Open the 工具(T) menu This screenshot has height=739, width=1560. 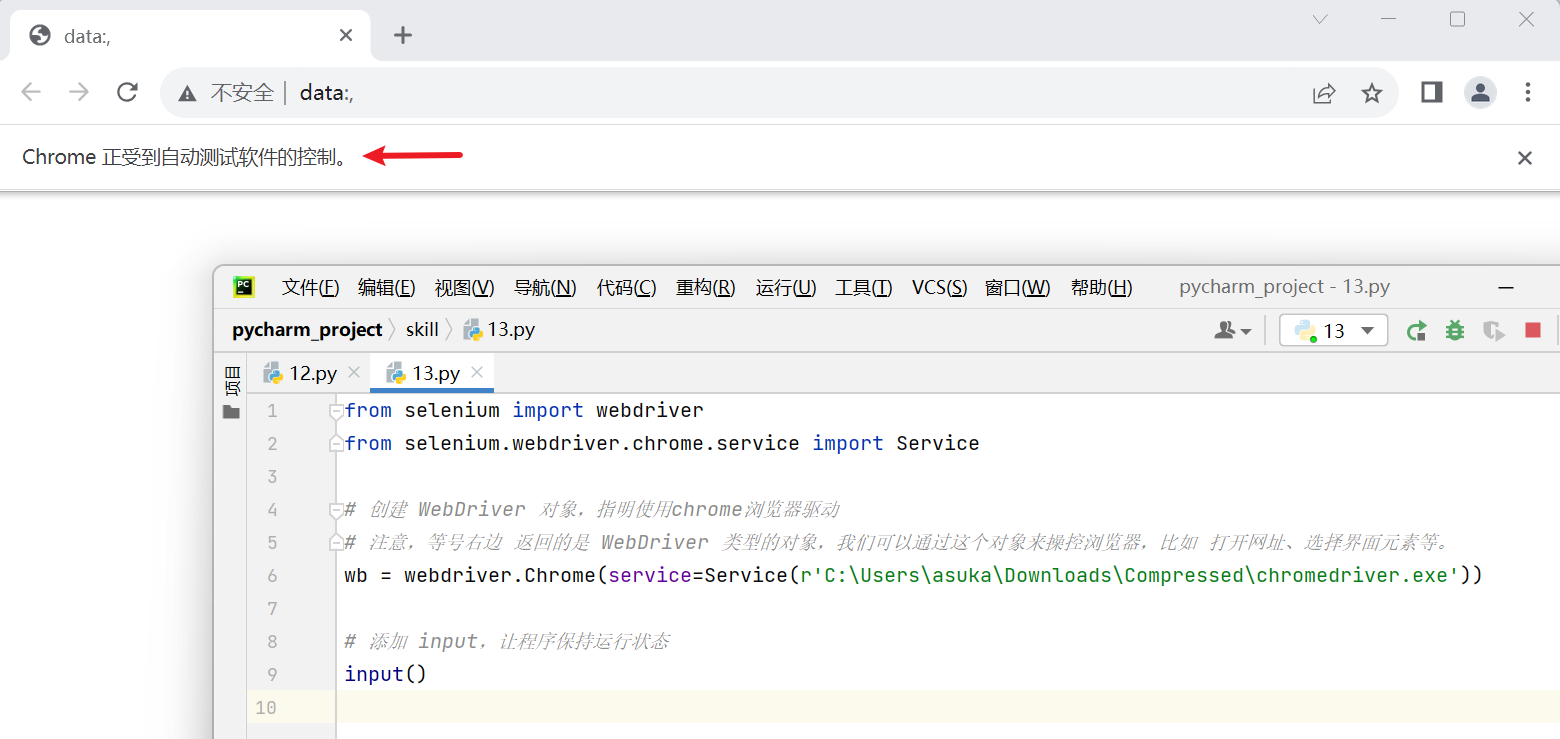[x=863, y=288]
